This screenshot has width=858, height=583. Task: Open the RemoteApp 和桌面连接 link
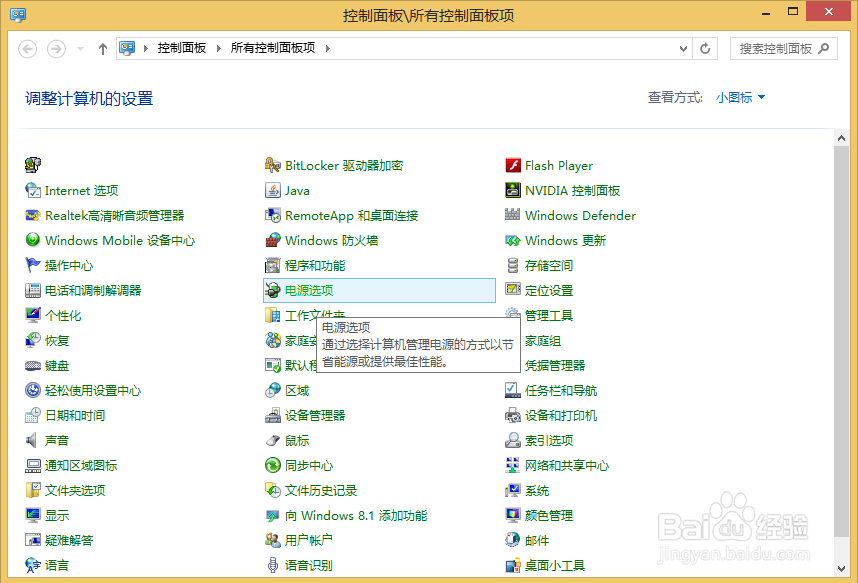(x=351, y=216)
